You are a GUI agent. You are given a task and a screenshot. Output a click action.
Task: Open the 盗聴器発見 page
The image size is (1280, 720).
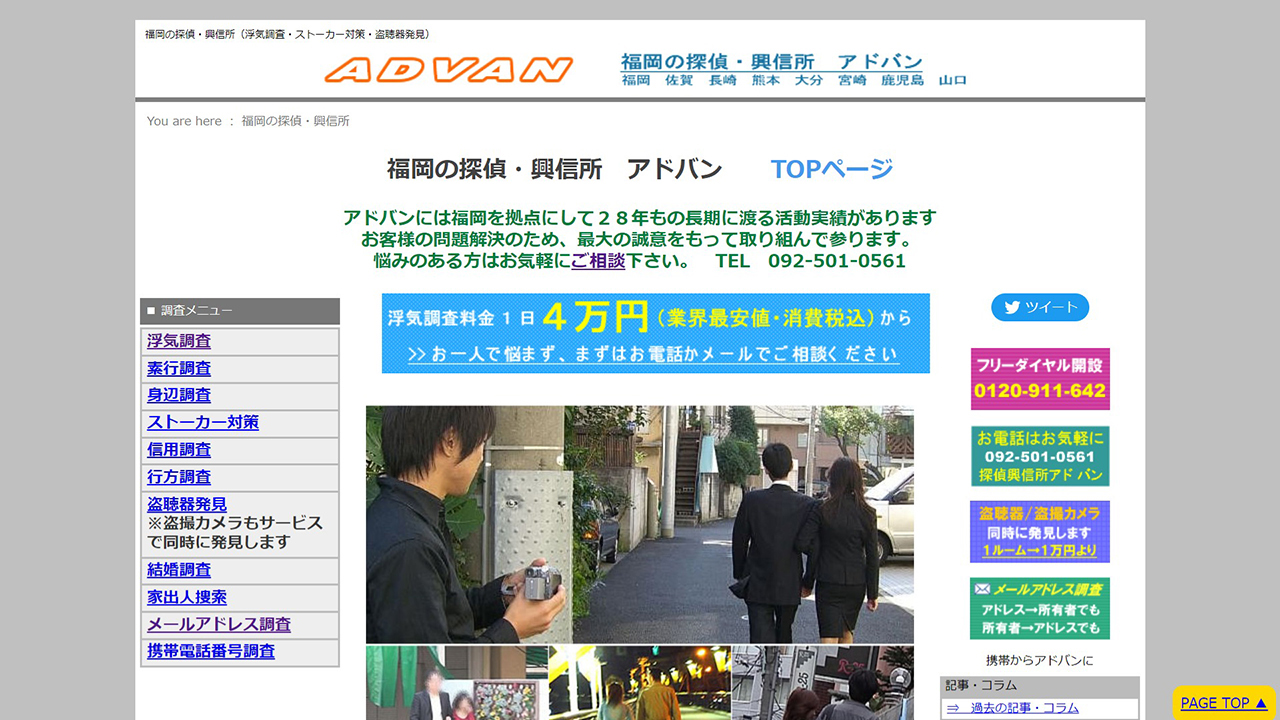pyautogui.click(x=186, y=505)
